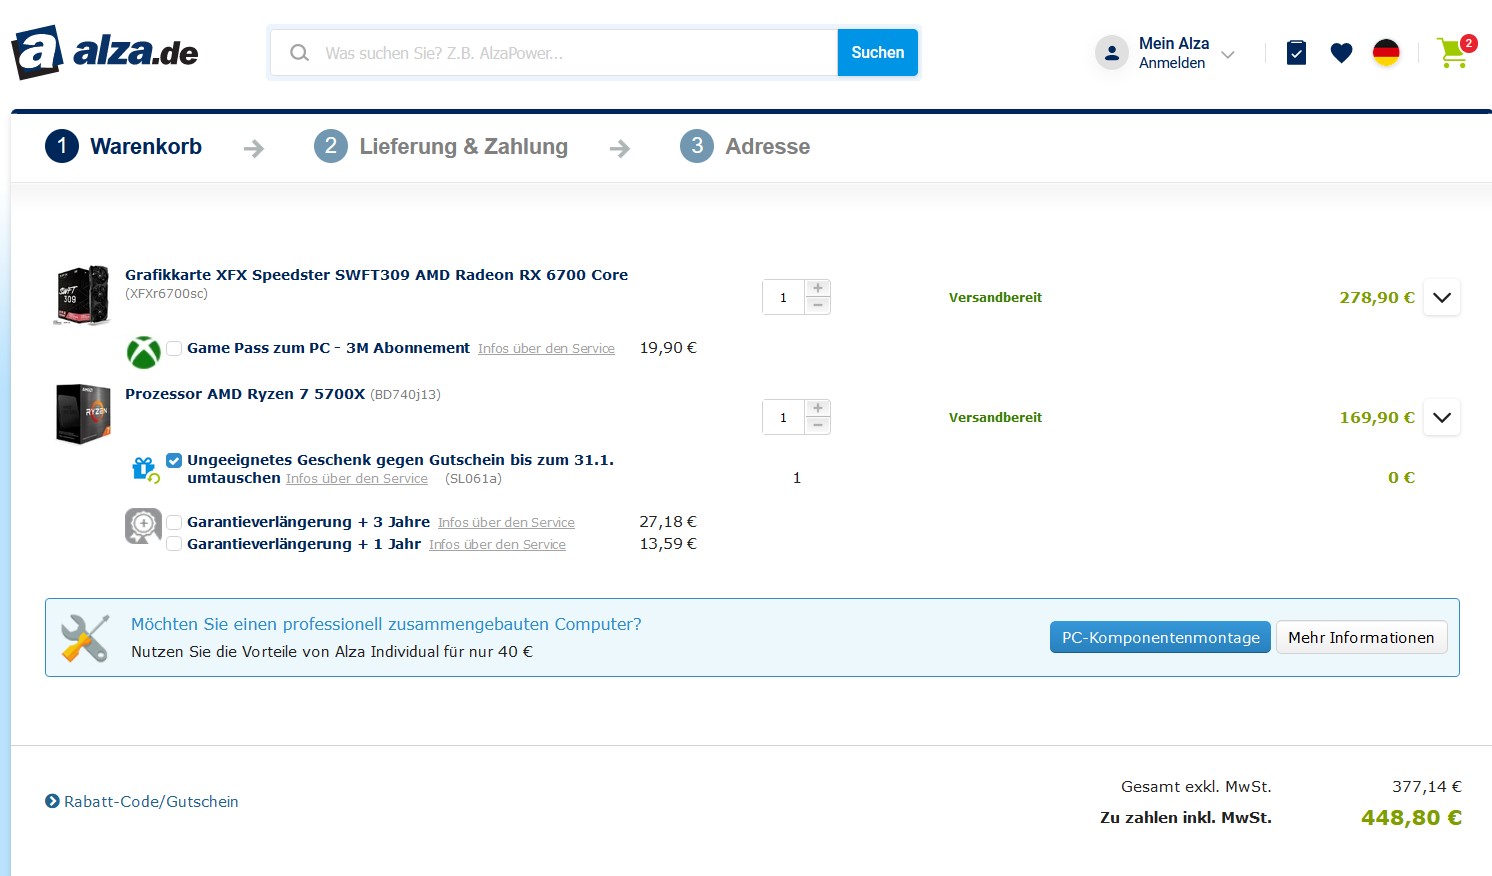This screenshot has width=1492, height=876.
Task: Click the processor price 169,90 €
Action: 1377,417
